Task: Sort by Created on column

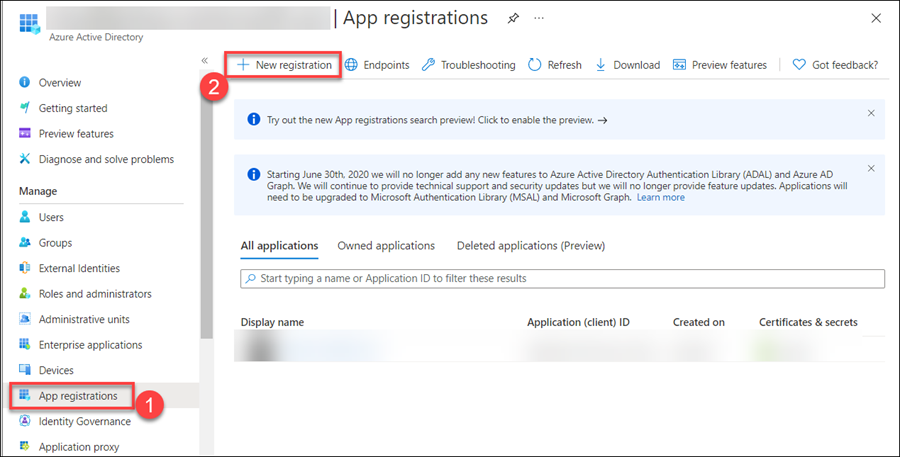Action: tap(699, 322)
